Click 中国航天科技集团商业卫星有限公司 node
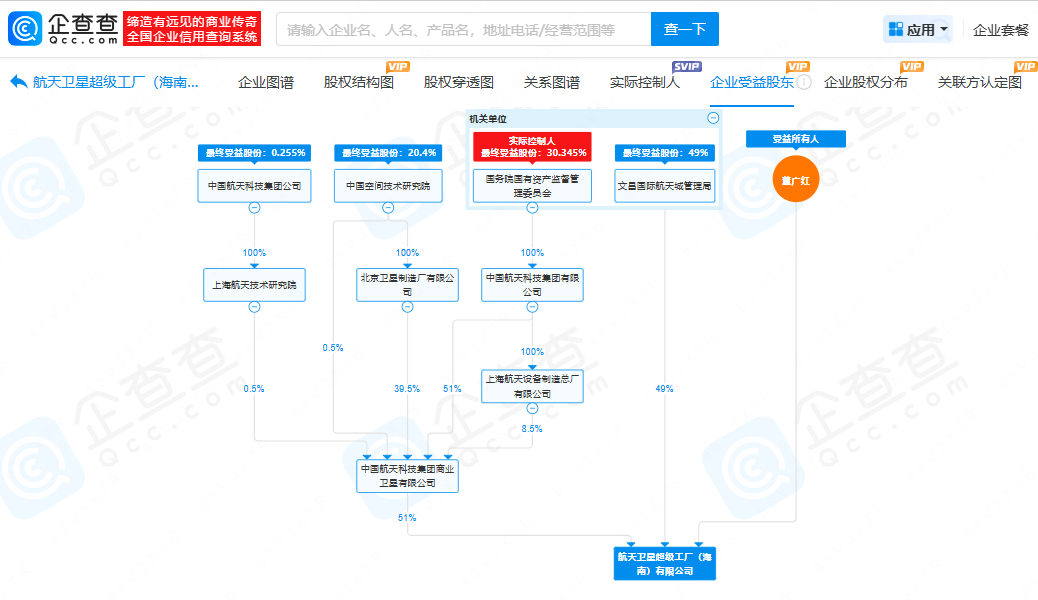 click(x=407, y=476)
